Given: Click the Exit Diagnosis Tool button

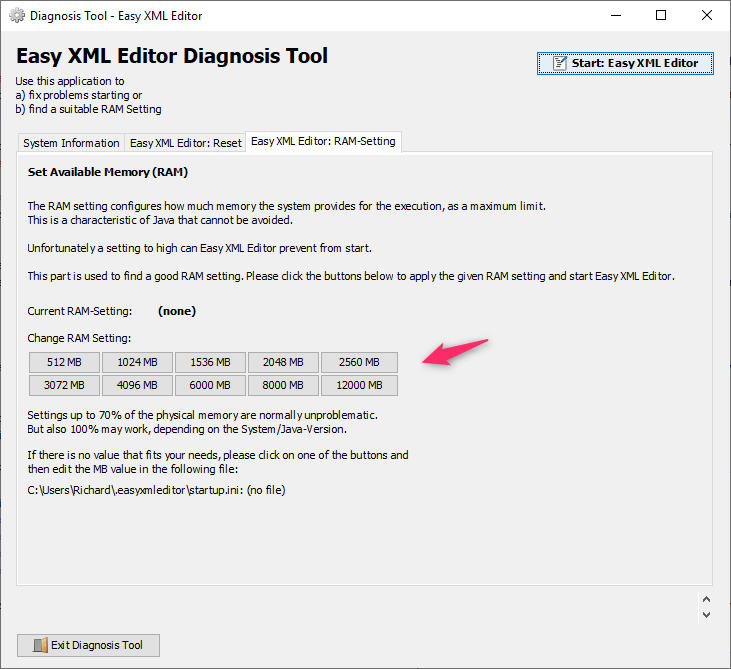Looking at the screenshot, I should click(88, 645).
